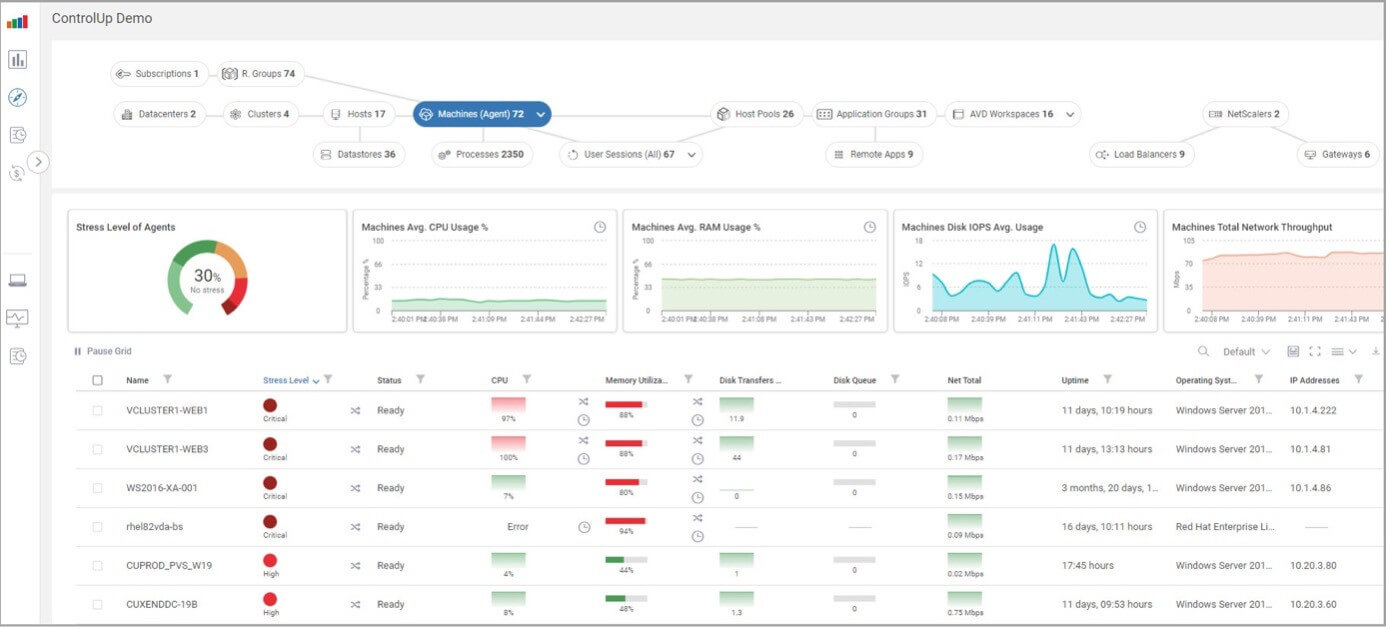Toggle the select-all checkbox in grid header

click(97, 380)
